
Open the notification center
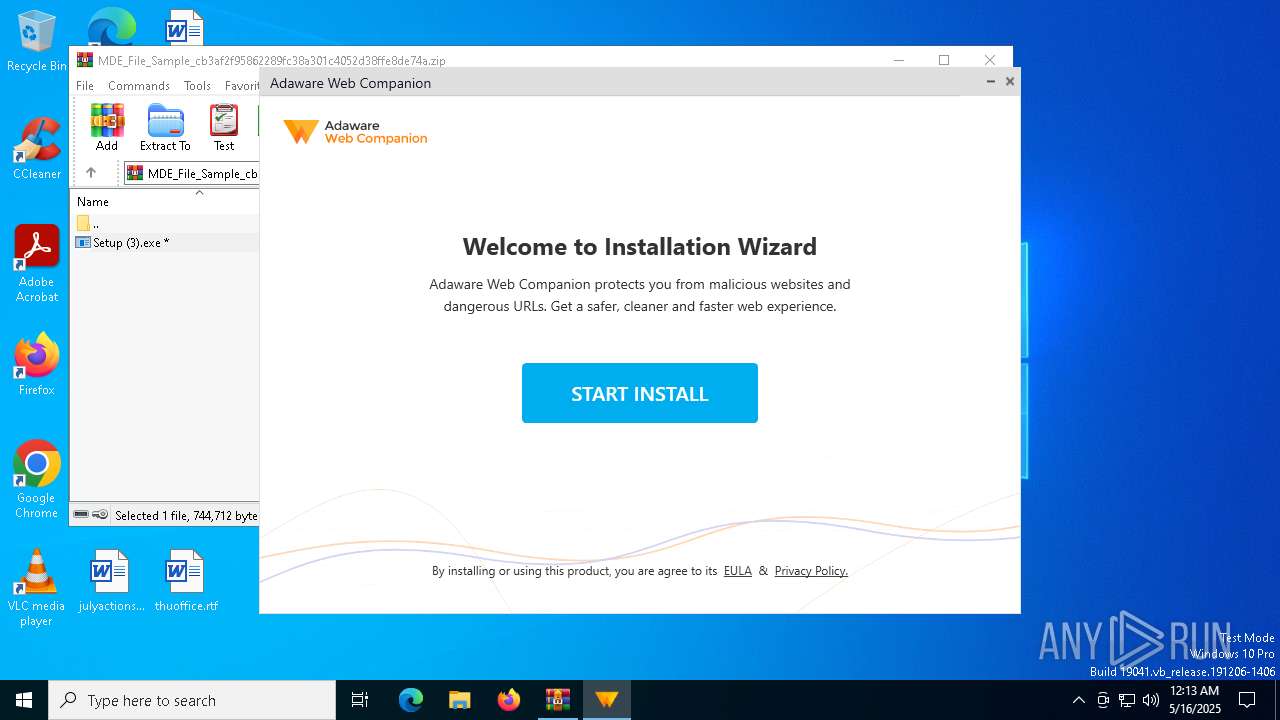pyautogui.click(x=1248, y=700)
